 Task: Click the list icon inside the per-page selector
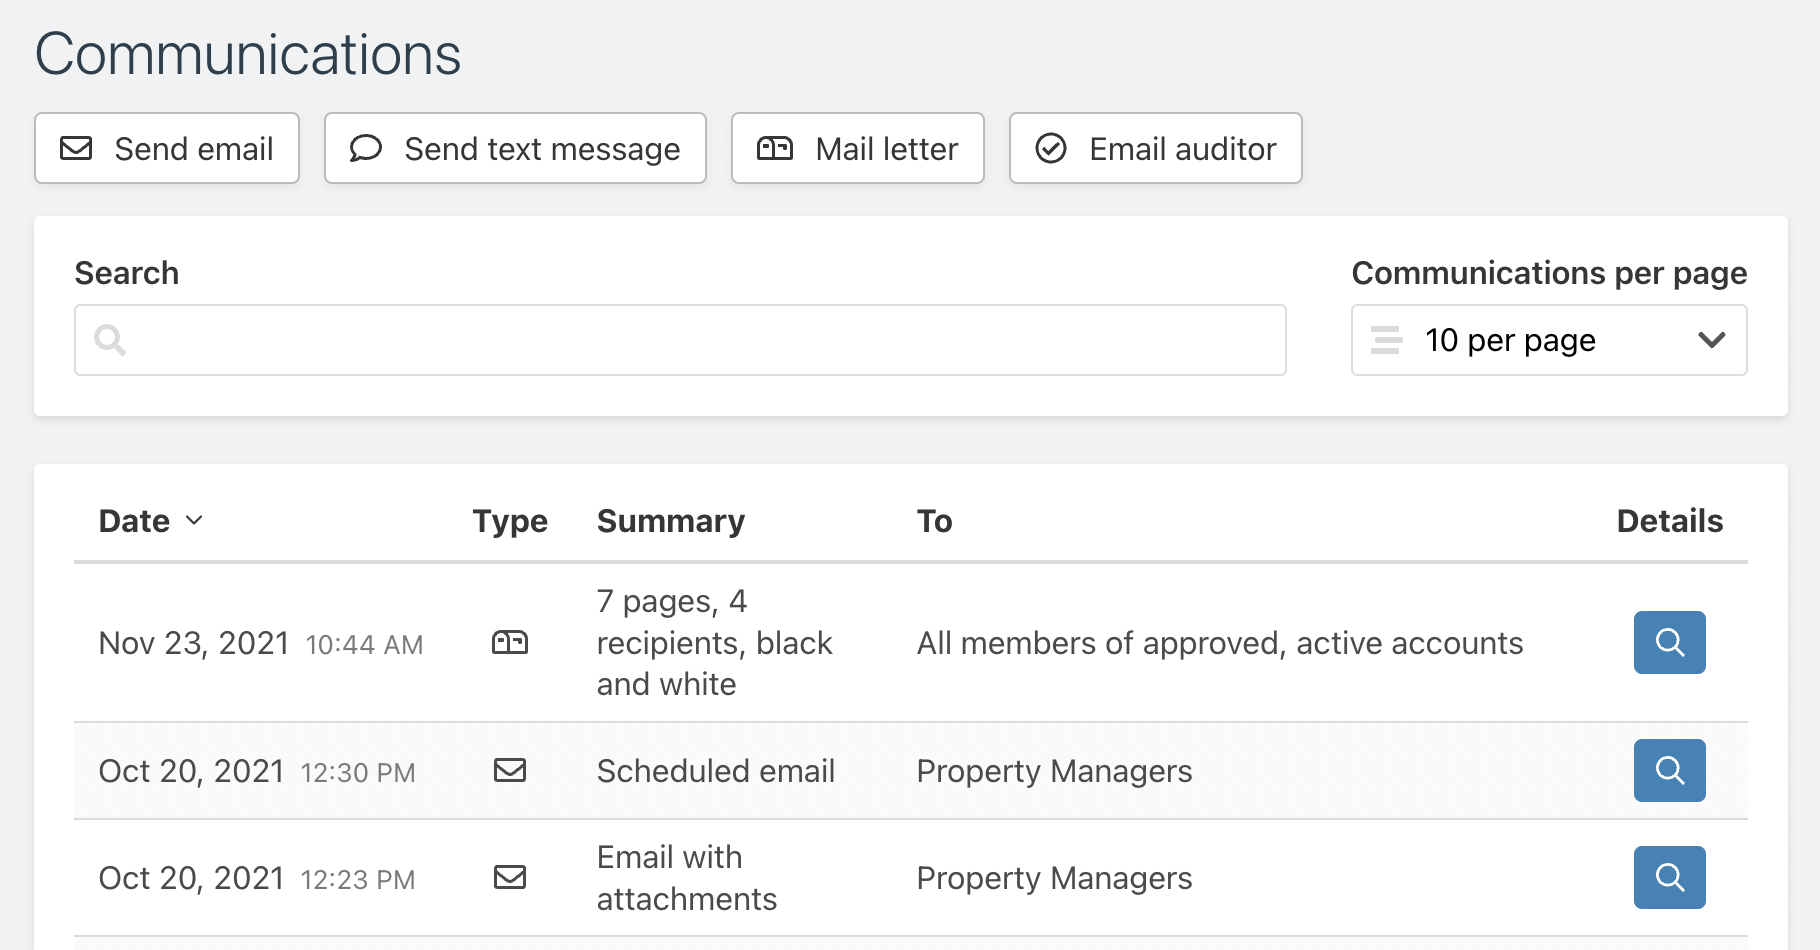pos(1386,340)
